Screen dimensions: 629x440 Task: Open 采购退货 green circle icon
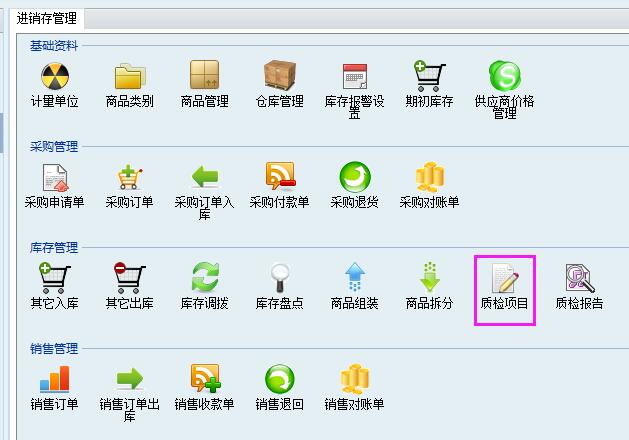click(x=355, y=177)
